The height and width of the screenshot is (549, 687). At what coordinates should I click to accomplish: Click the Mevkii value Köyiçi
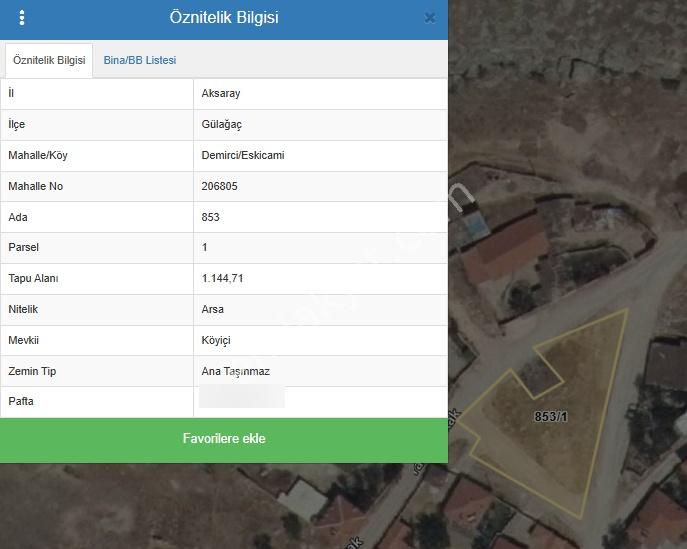click(216, 340)
